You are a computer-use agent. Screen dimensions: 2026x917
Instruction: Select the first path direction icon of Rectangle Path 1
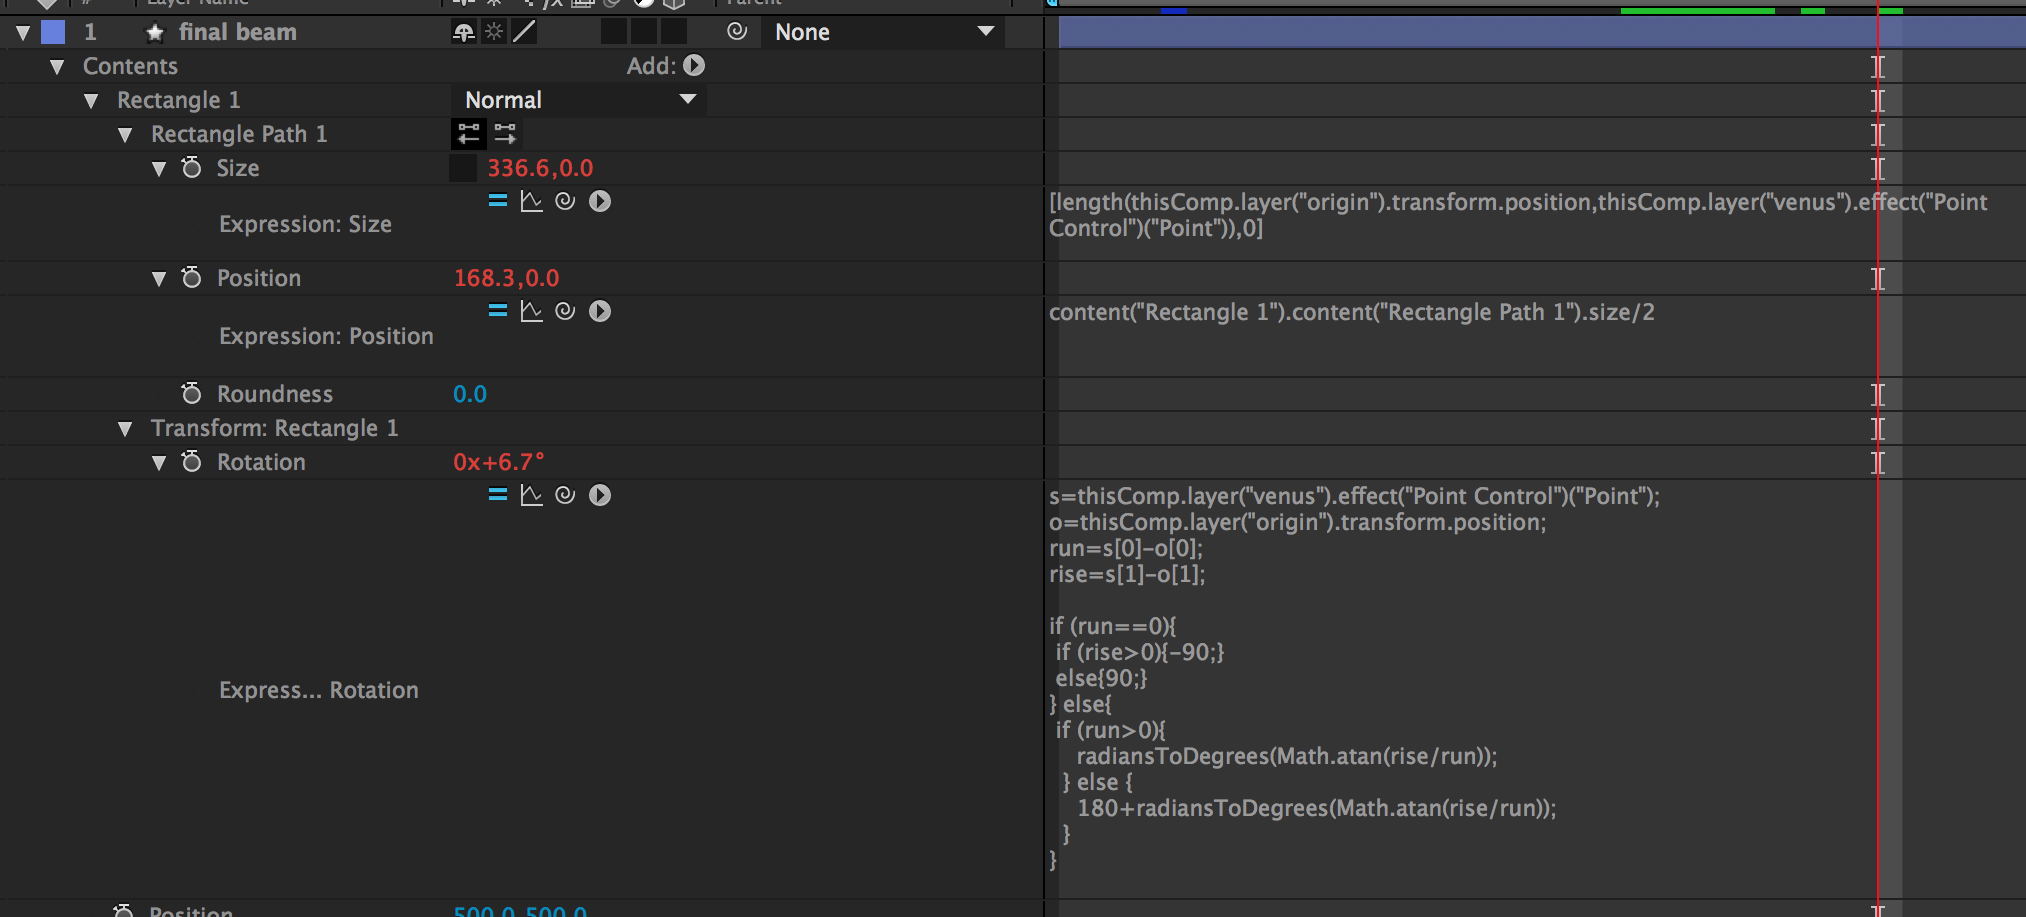point(468,133)
